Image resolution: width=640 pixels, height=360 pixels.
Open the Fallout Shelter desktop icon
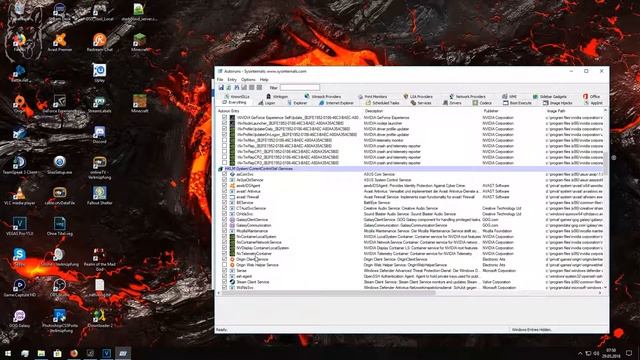[x=99, y=195]
